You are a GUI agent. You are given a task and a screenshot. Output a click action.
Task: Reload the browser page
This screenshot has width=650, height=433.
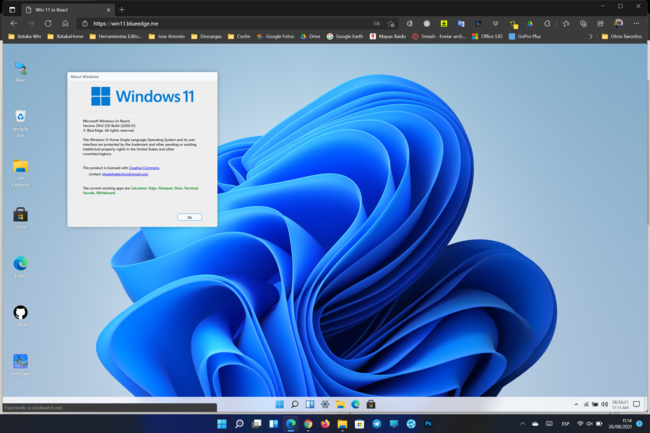coord(48,24)
